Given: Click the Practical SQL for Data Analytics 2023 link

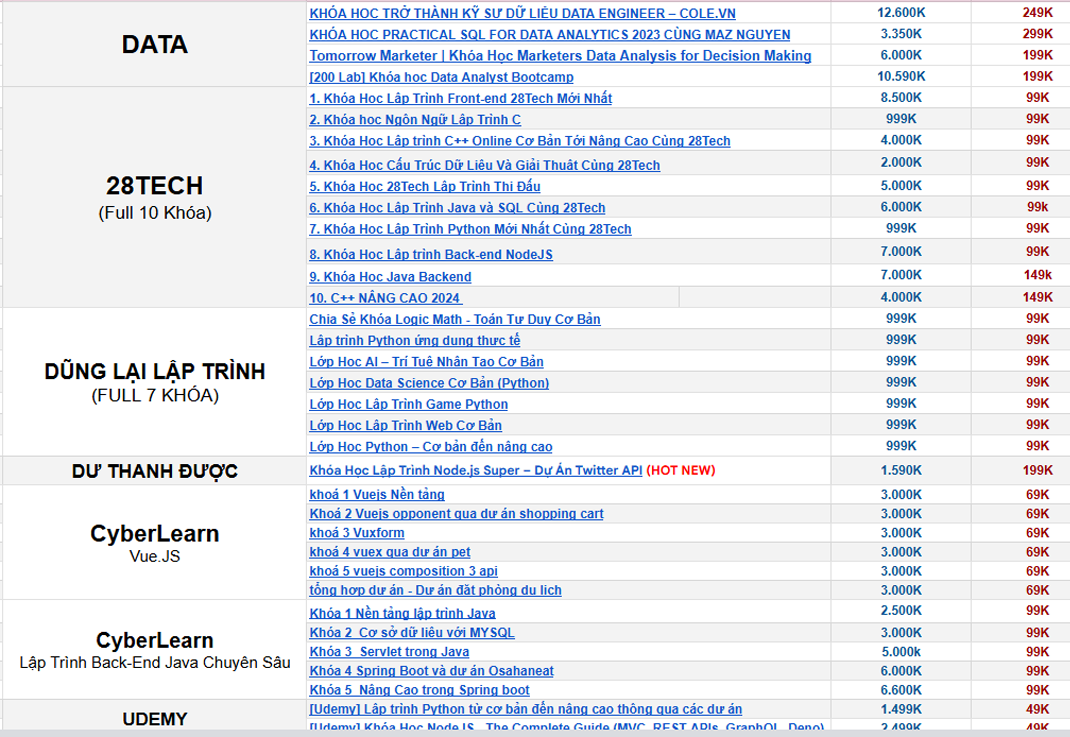Looking at the screenshot, I should tap(549, 34).
